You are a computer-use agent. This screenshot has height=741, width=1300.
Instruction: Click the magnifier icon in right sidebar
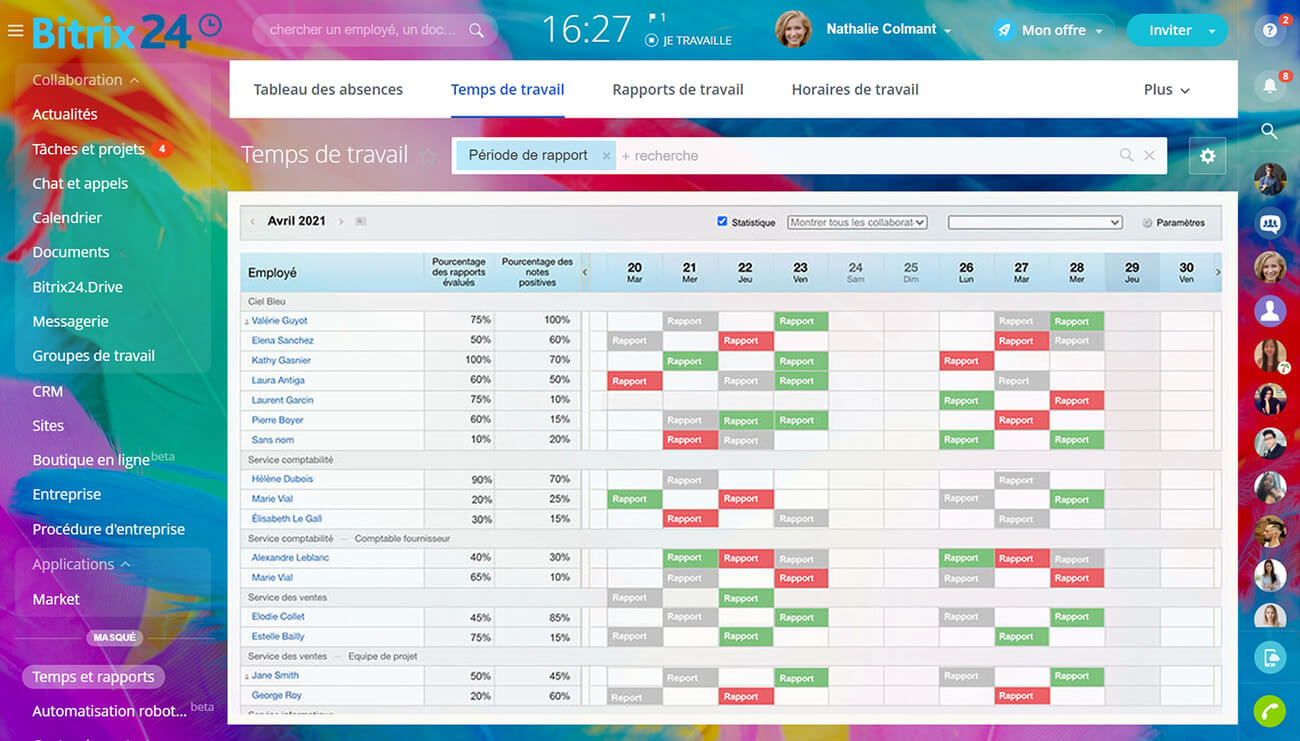(1270, 131)
